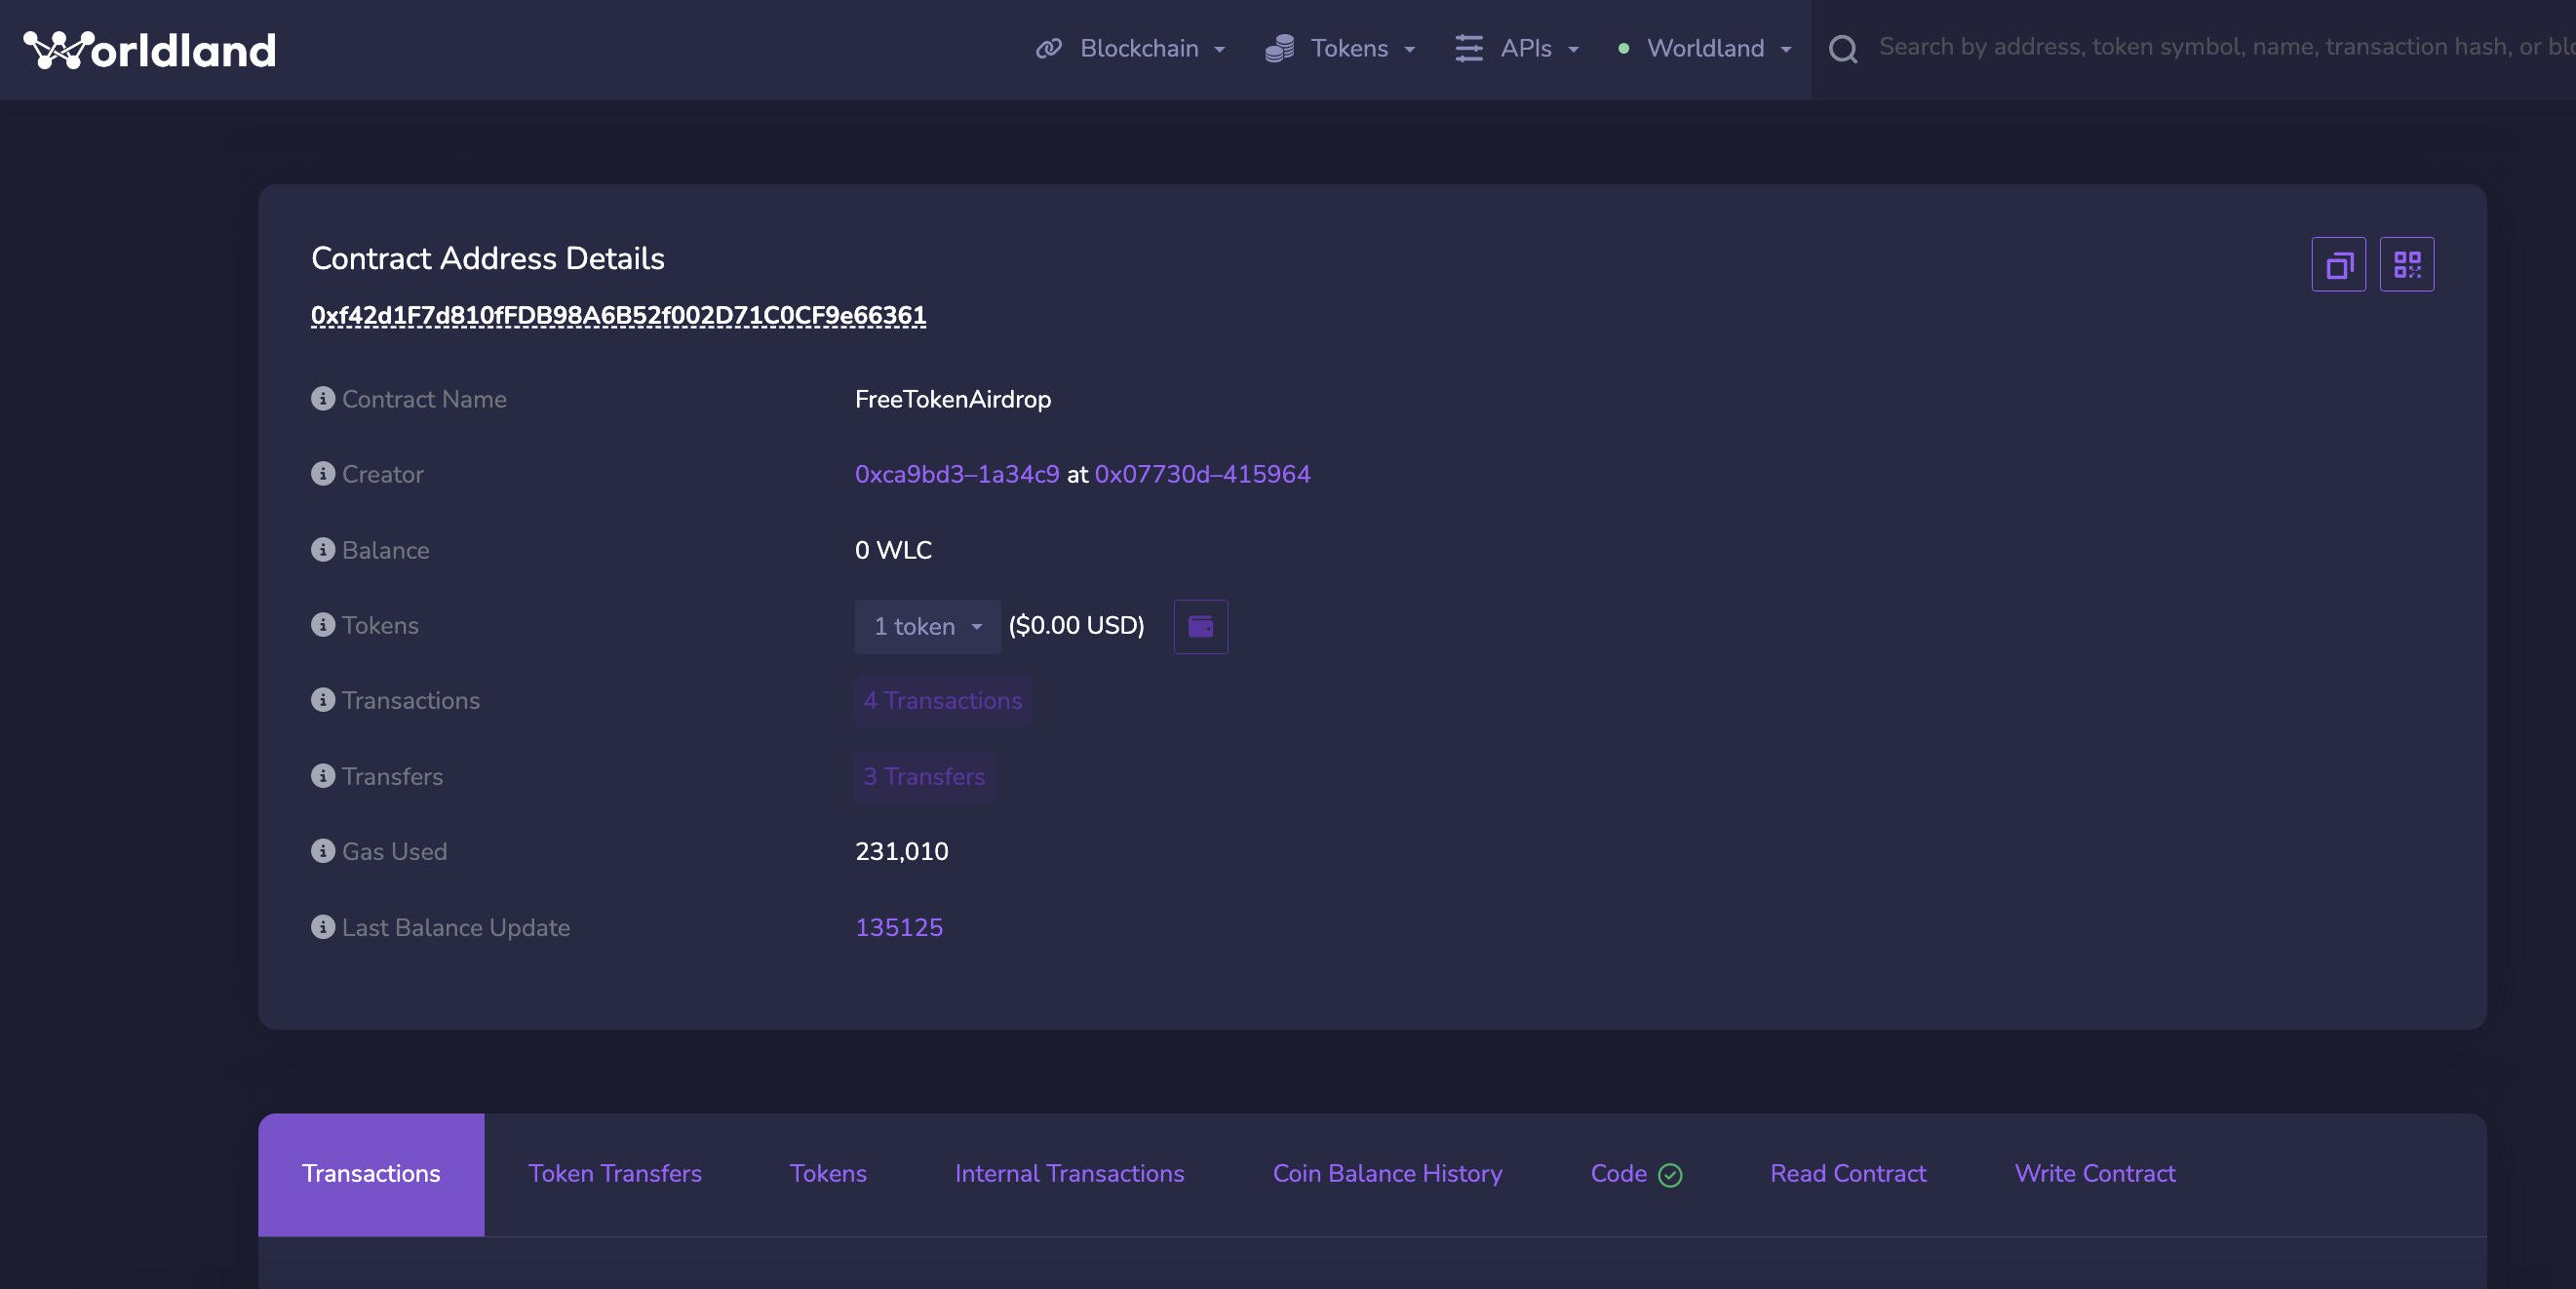
Task: Click the search magnifier icon
Action: click(x=1842, y=49)
